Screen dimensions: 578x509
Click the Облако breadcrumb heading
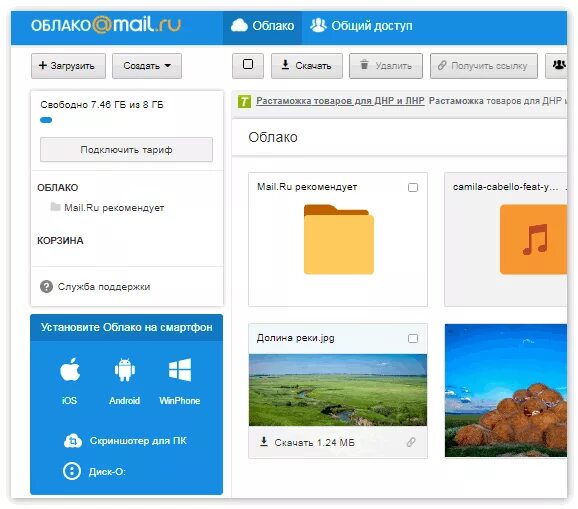[x=273, y=137]
